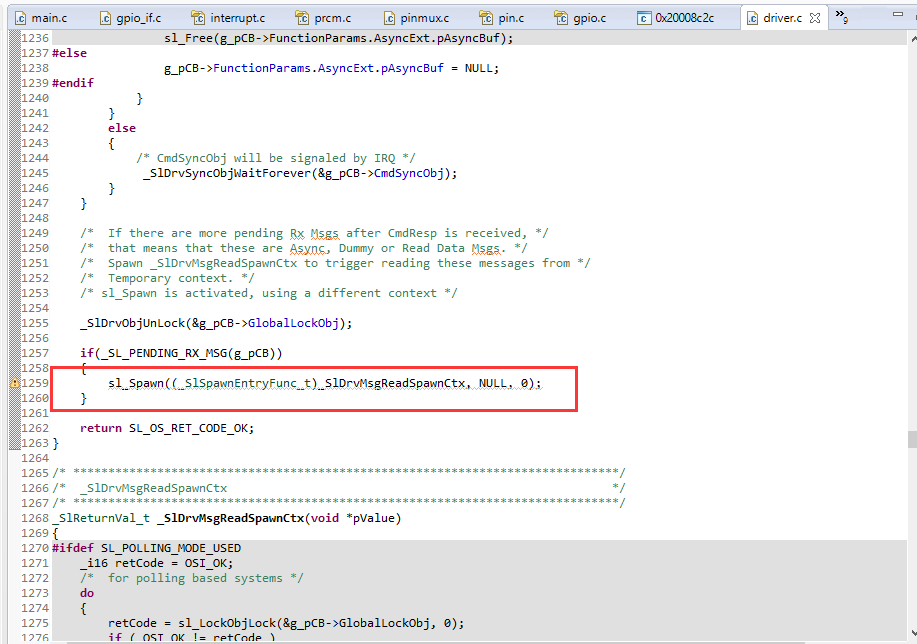Click '#ifdef SL_POLLING_MODE_USED' directive

tap(146, 548)
